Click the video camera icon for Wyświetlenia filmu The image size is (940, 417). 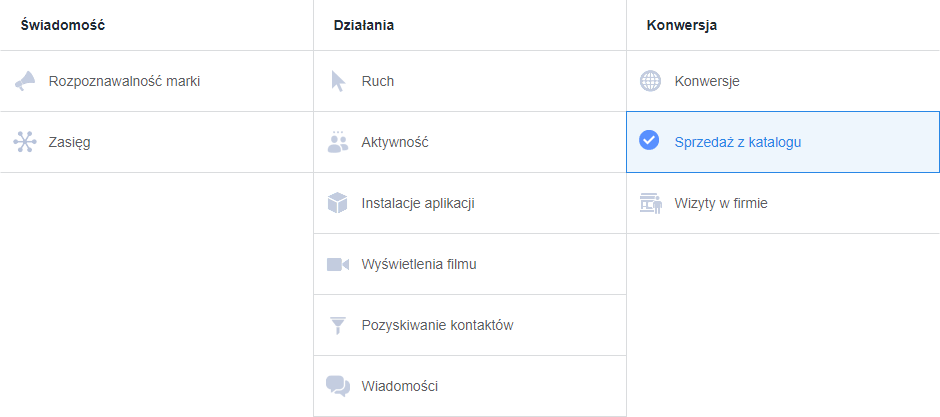pos(338,264)
